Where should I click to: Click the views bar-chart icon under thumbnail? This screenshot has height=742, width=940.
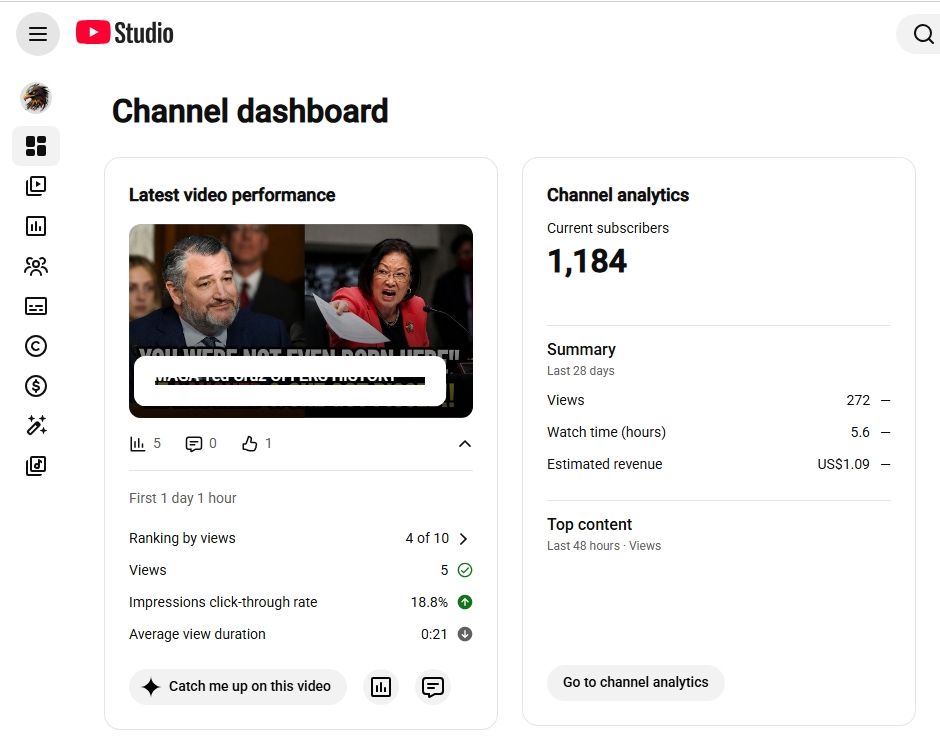click(x=137, y=444)
